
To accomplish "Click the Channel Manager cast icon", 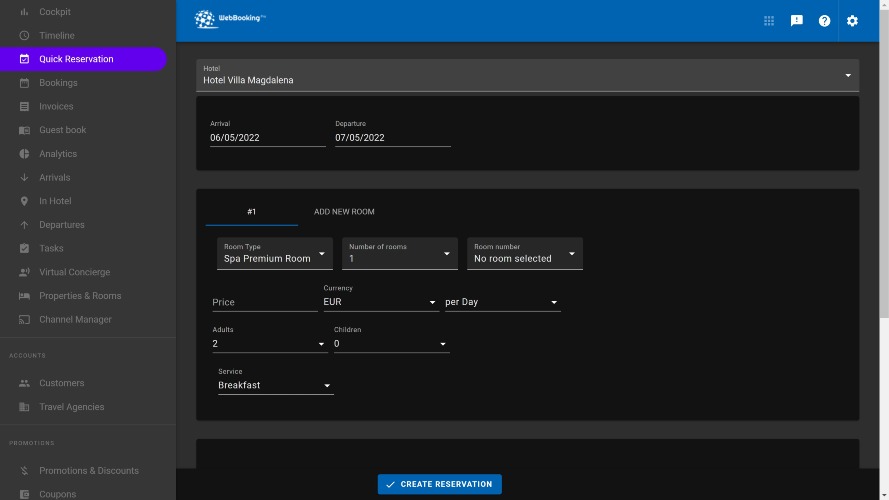I will [x=24, y=320].
